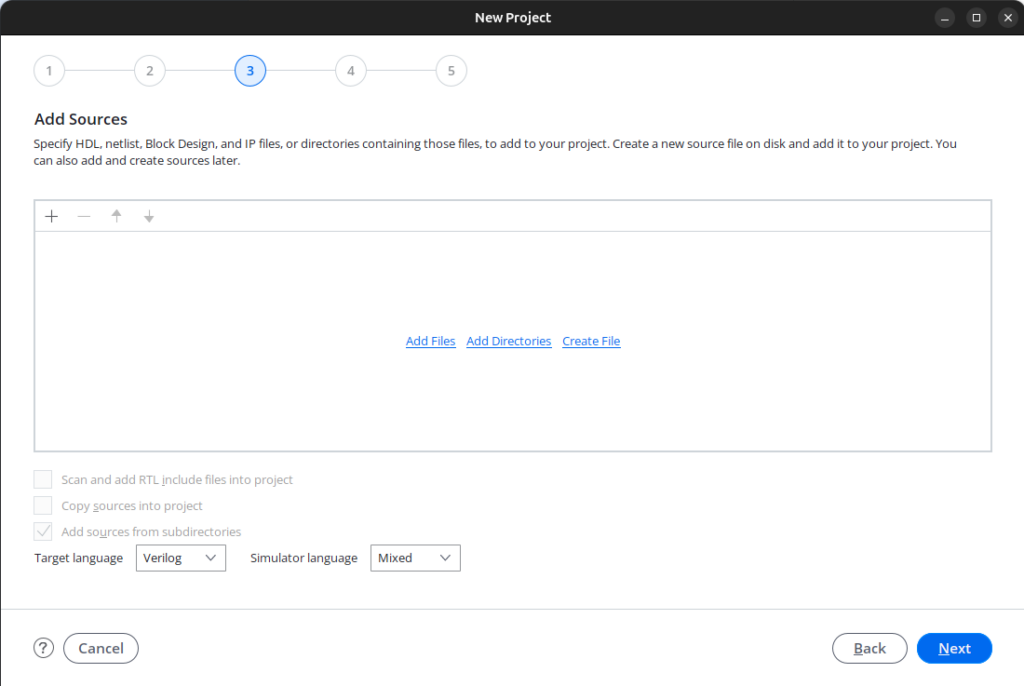Open the Simulator language Mixed dropdown

[415, 558]
